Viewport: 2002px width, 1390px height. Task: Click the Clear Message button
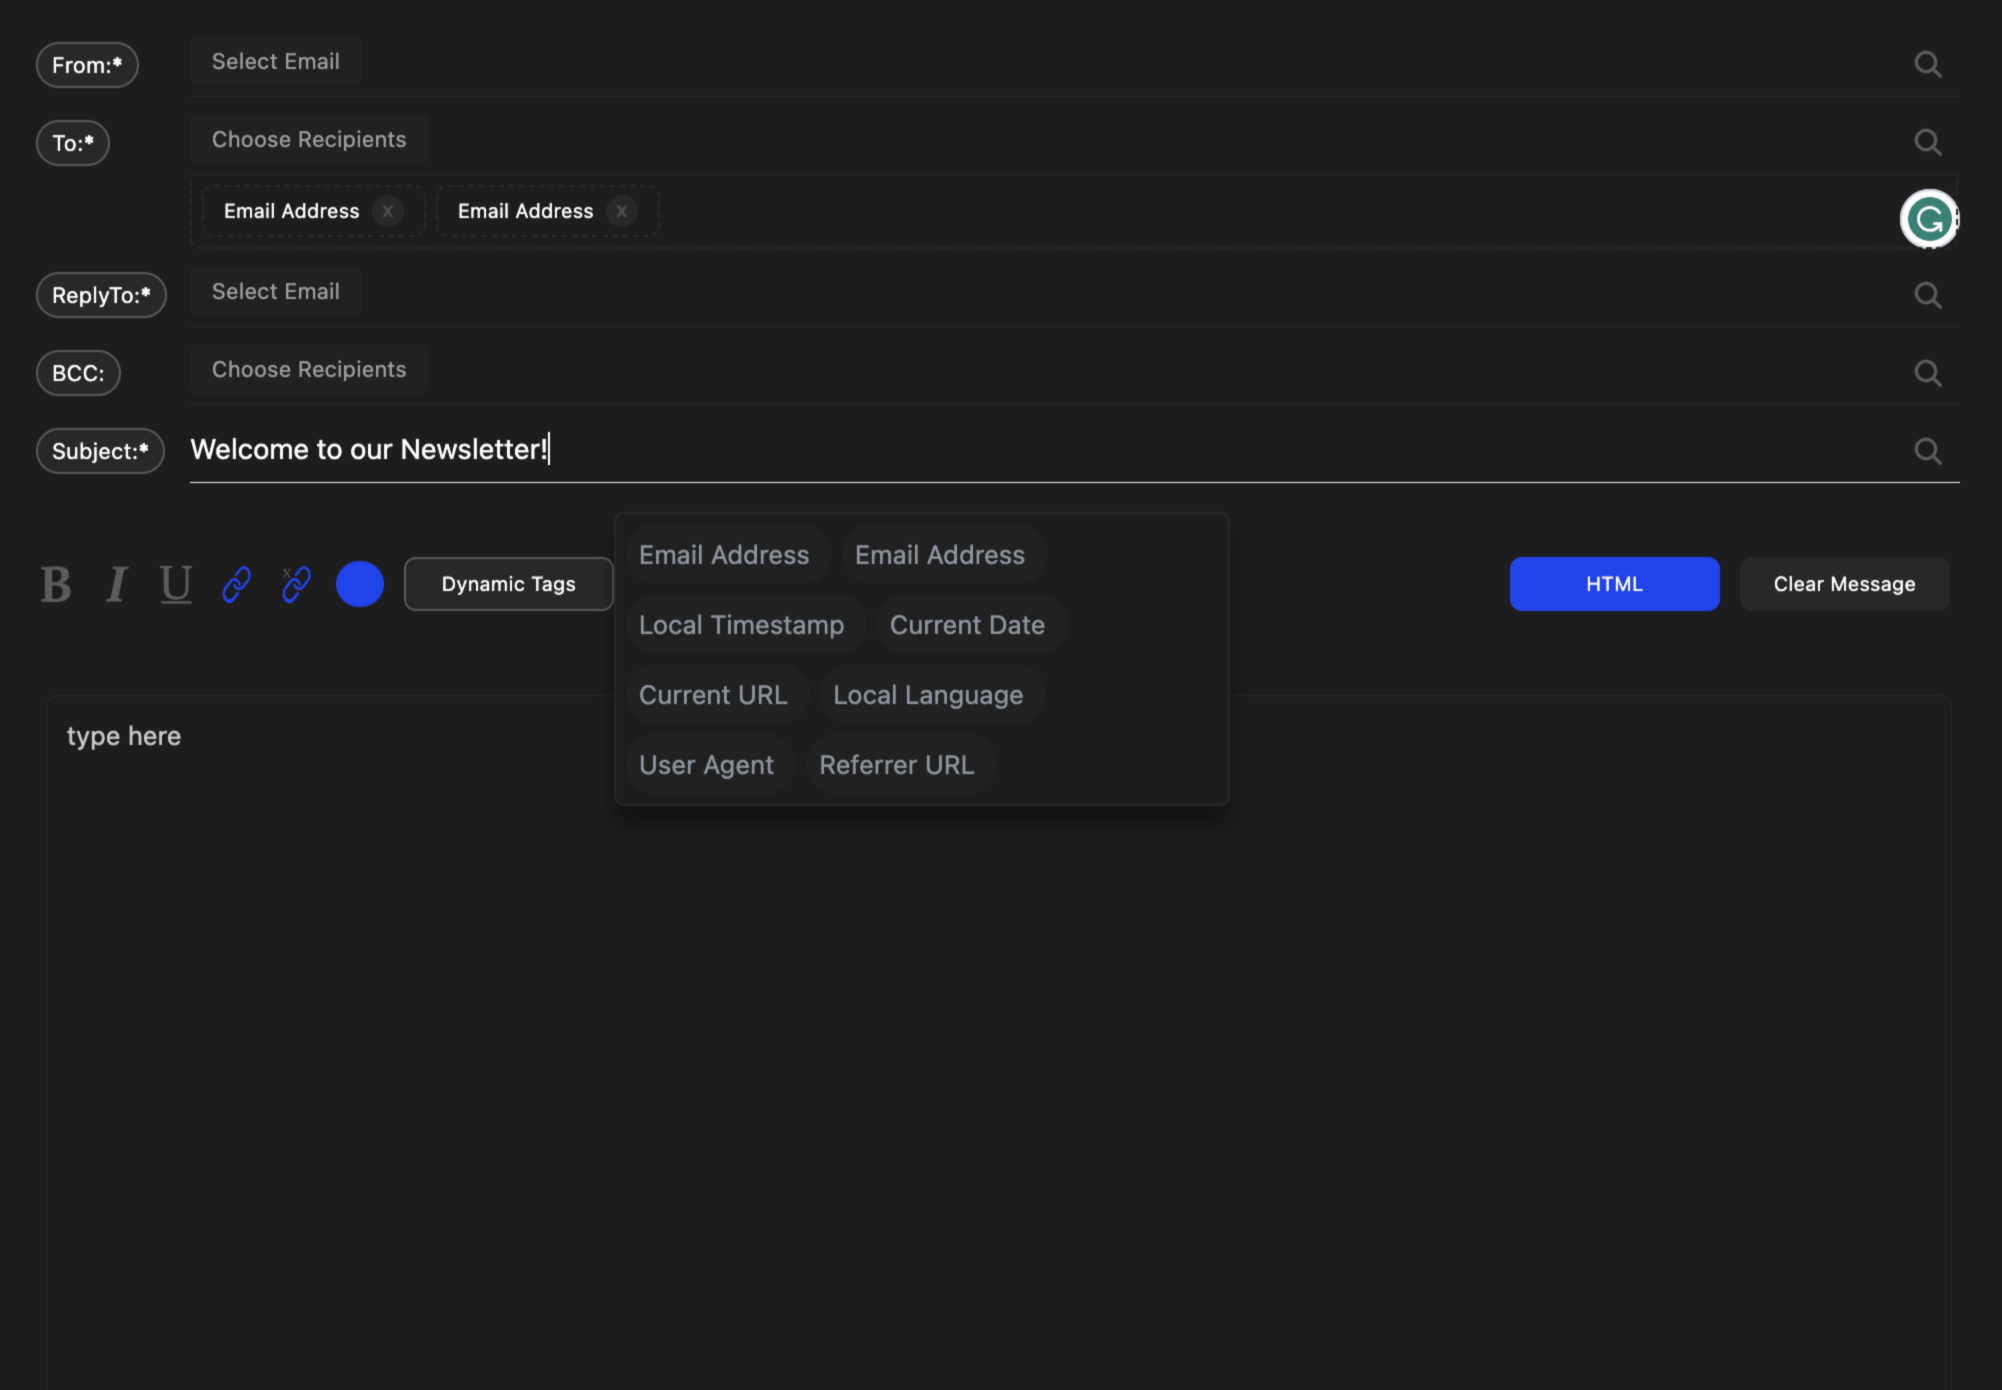[x=1844, y=584]
